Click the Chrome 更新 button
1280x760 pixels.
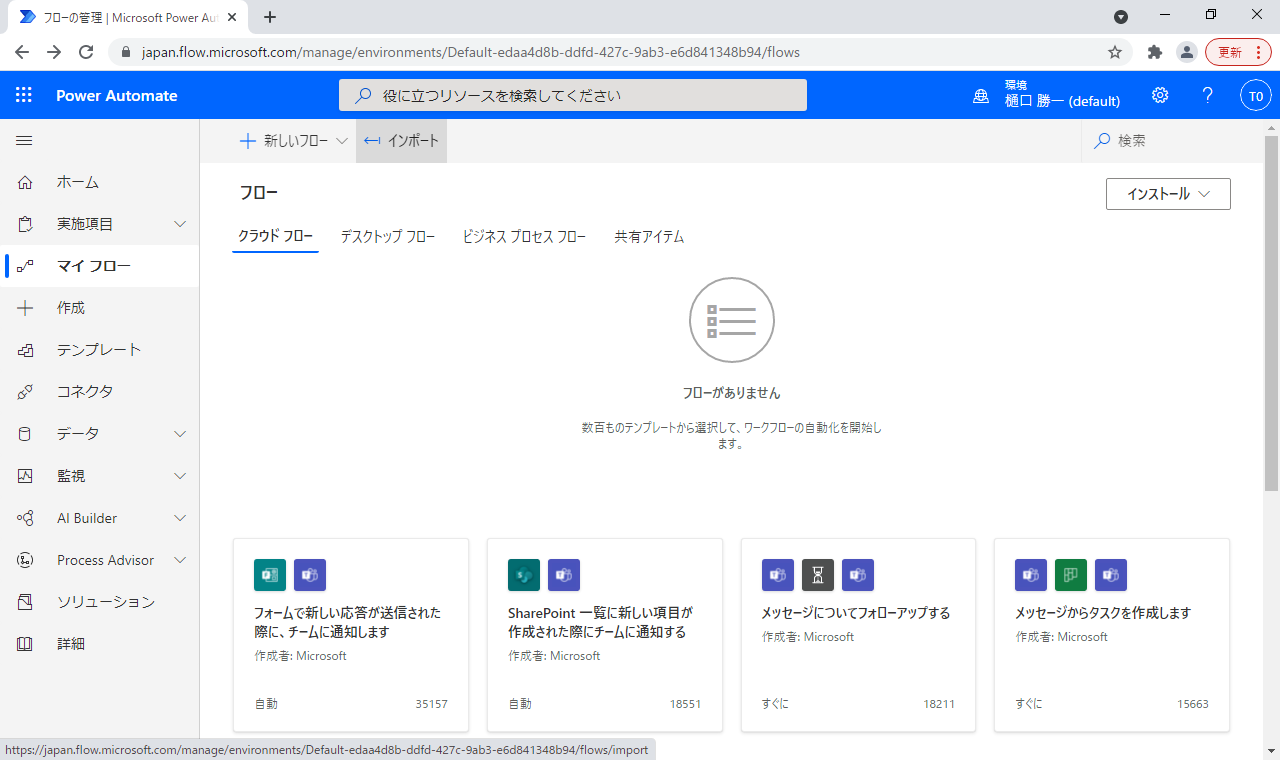(1238, 52)
